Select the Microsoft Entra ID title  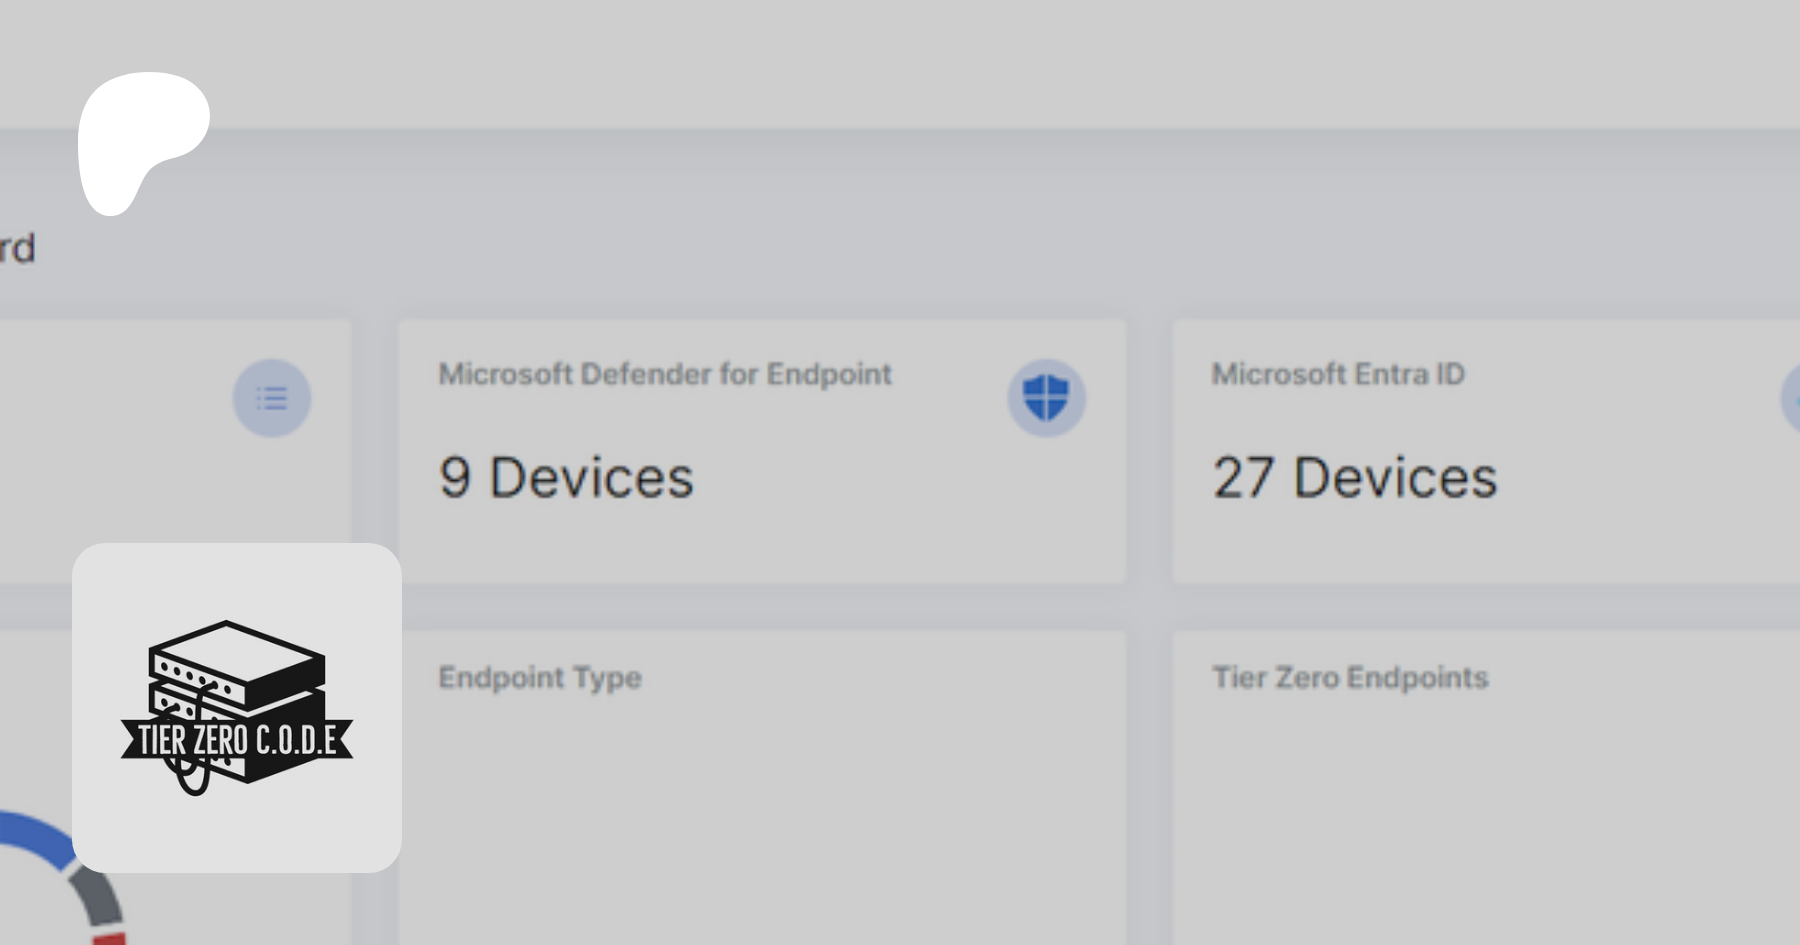pos(1338,374)
